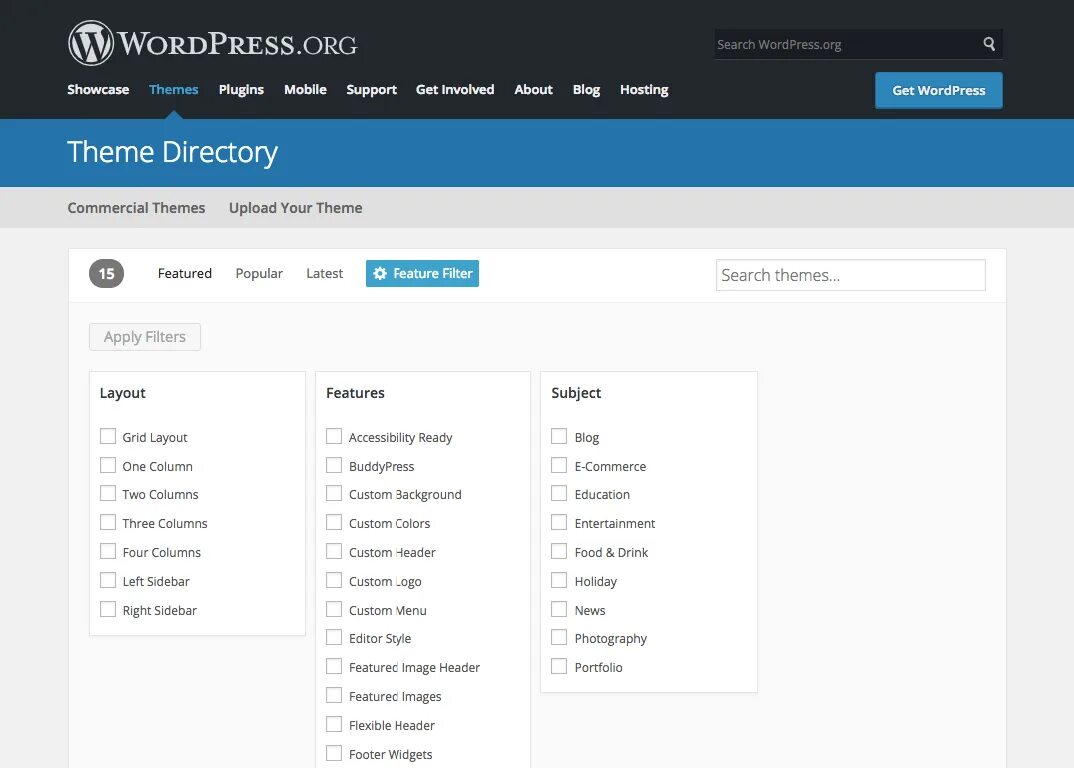Click the search magnifier icon in header
Image resolution: width=1074 pixels, height=768 pixels.
(988, 44)
